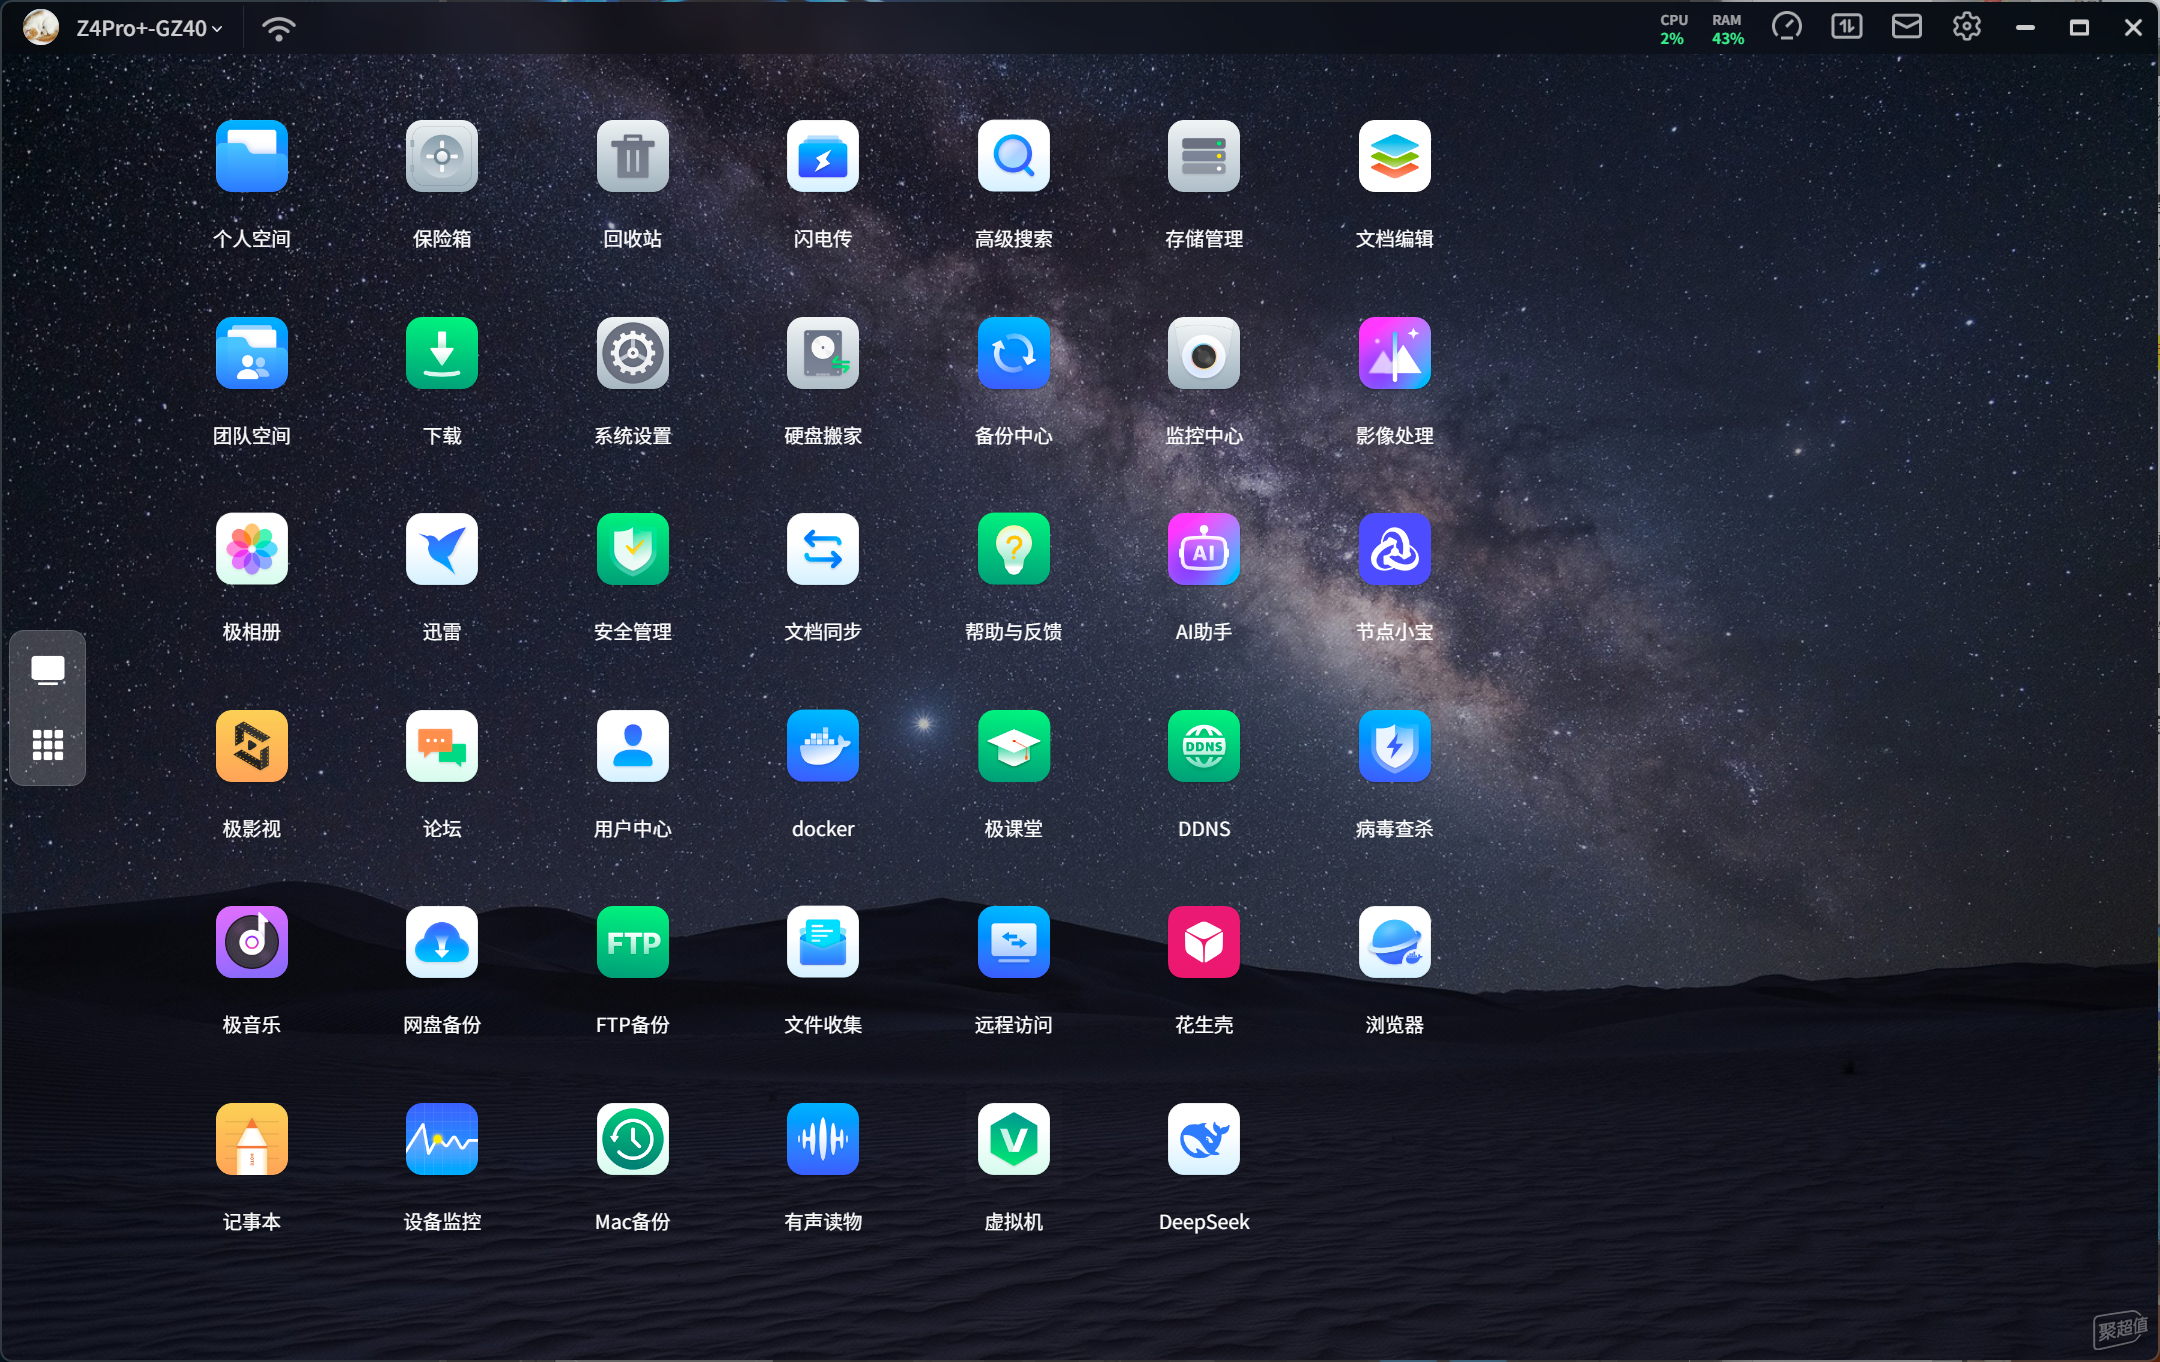The width and height of the screenshot is (2160, 1362).
Task: Launch 文档编辑 document editor
Action: click(x=1394, y=157)
